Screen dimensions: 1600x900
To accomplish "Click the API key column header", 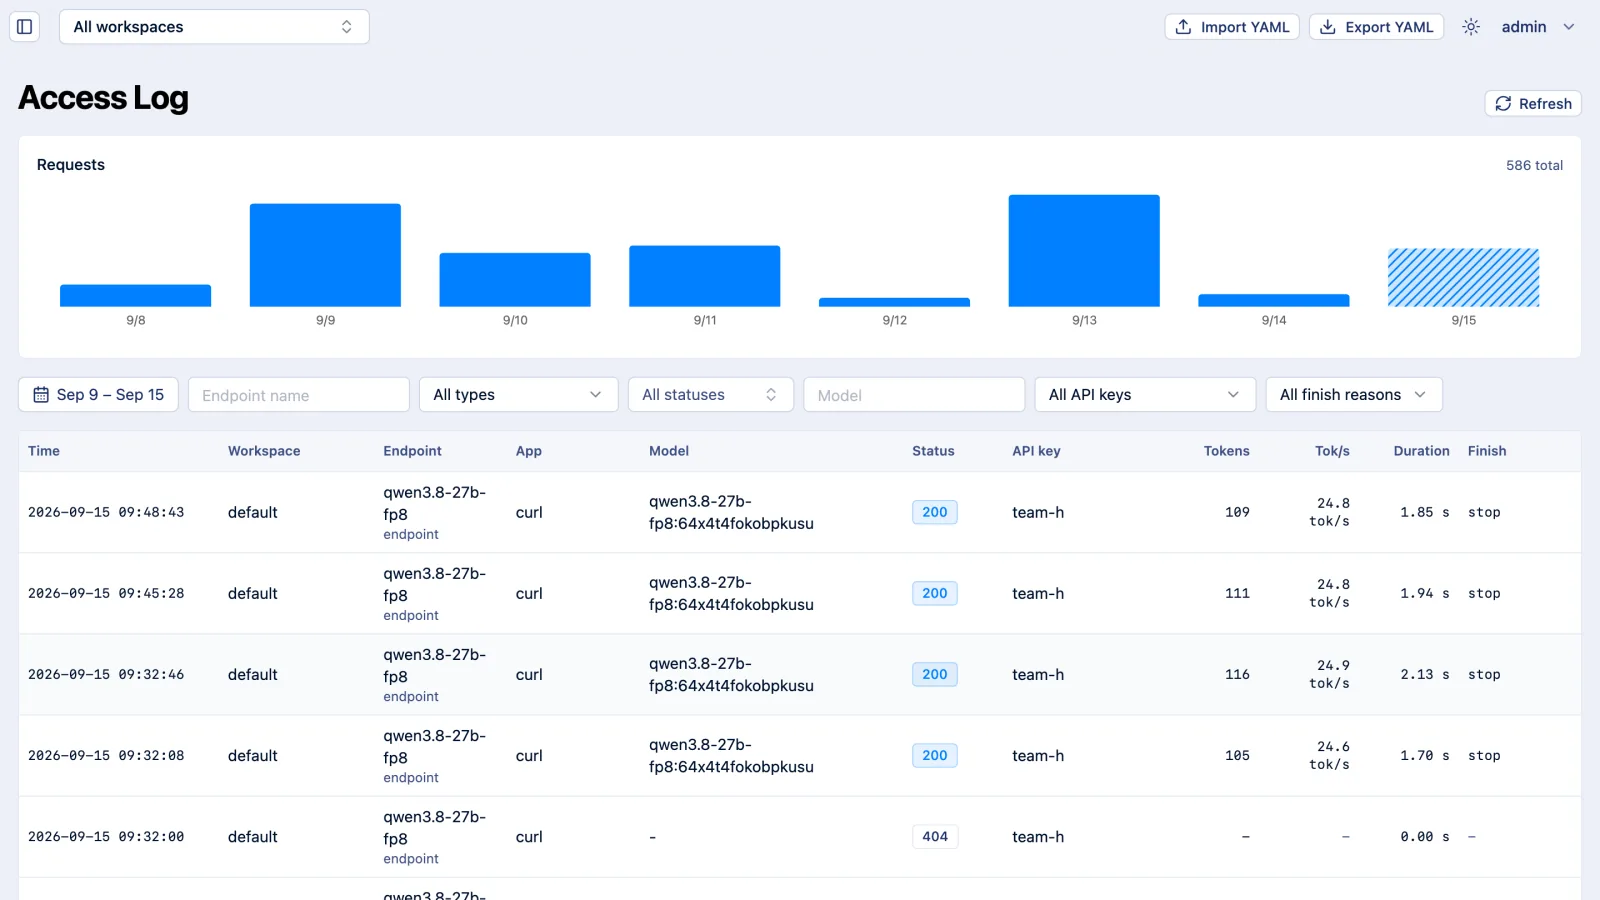I will click(x=1036, y=451).
